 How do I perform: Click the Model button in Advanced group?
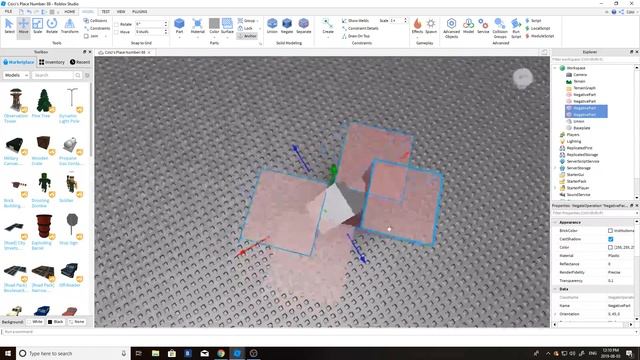coord(469,26)
